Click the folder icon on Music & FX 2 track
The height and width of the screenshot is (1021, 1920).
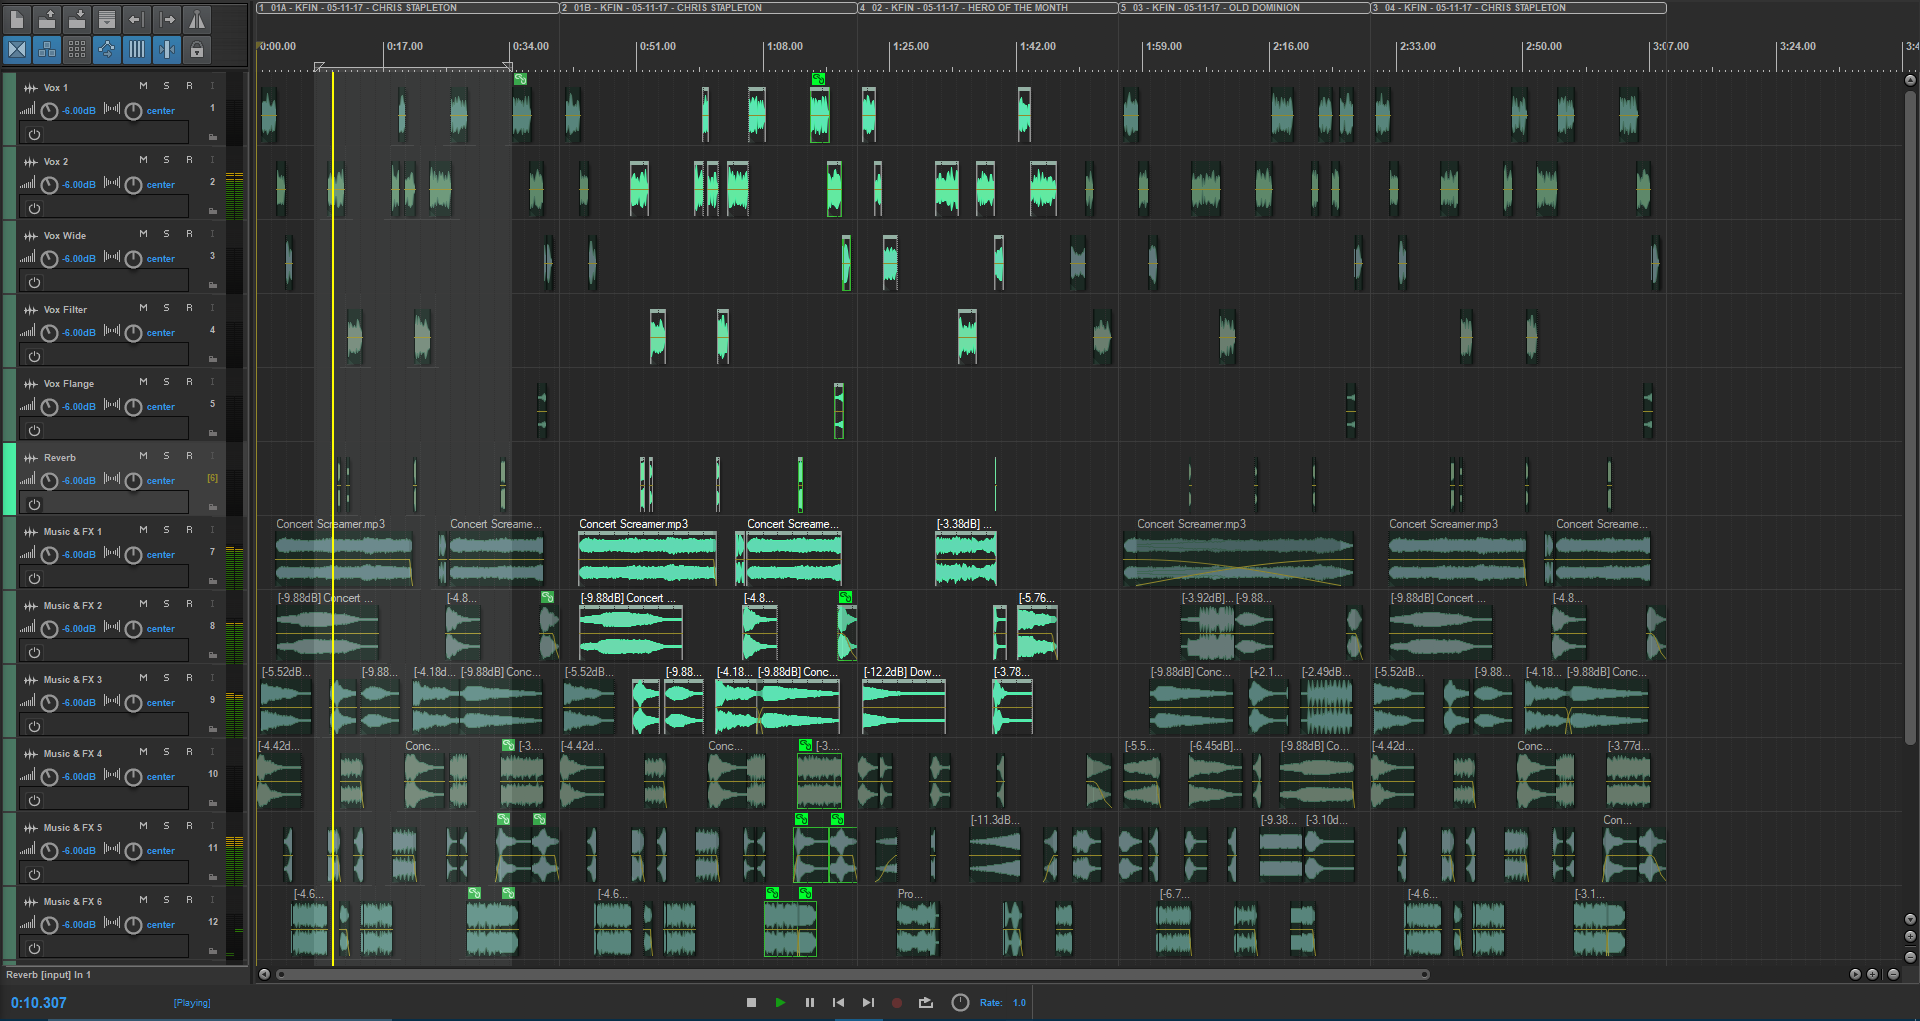coord(213,654)
